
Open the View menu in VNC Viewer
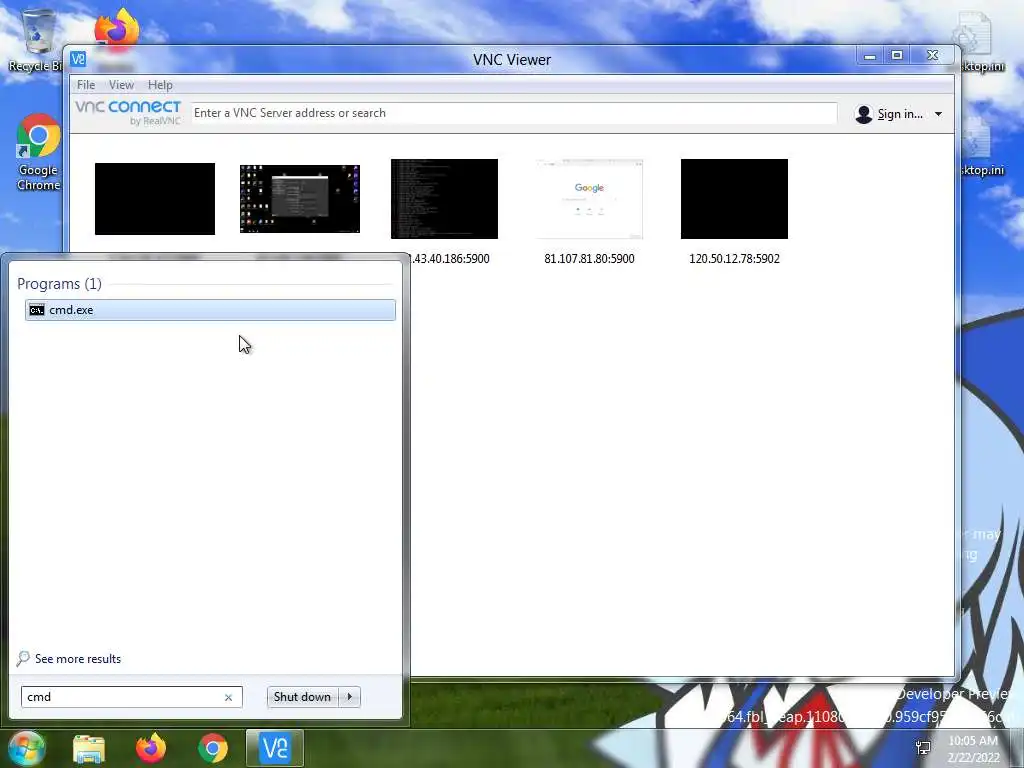click(121, 85)
